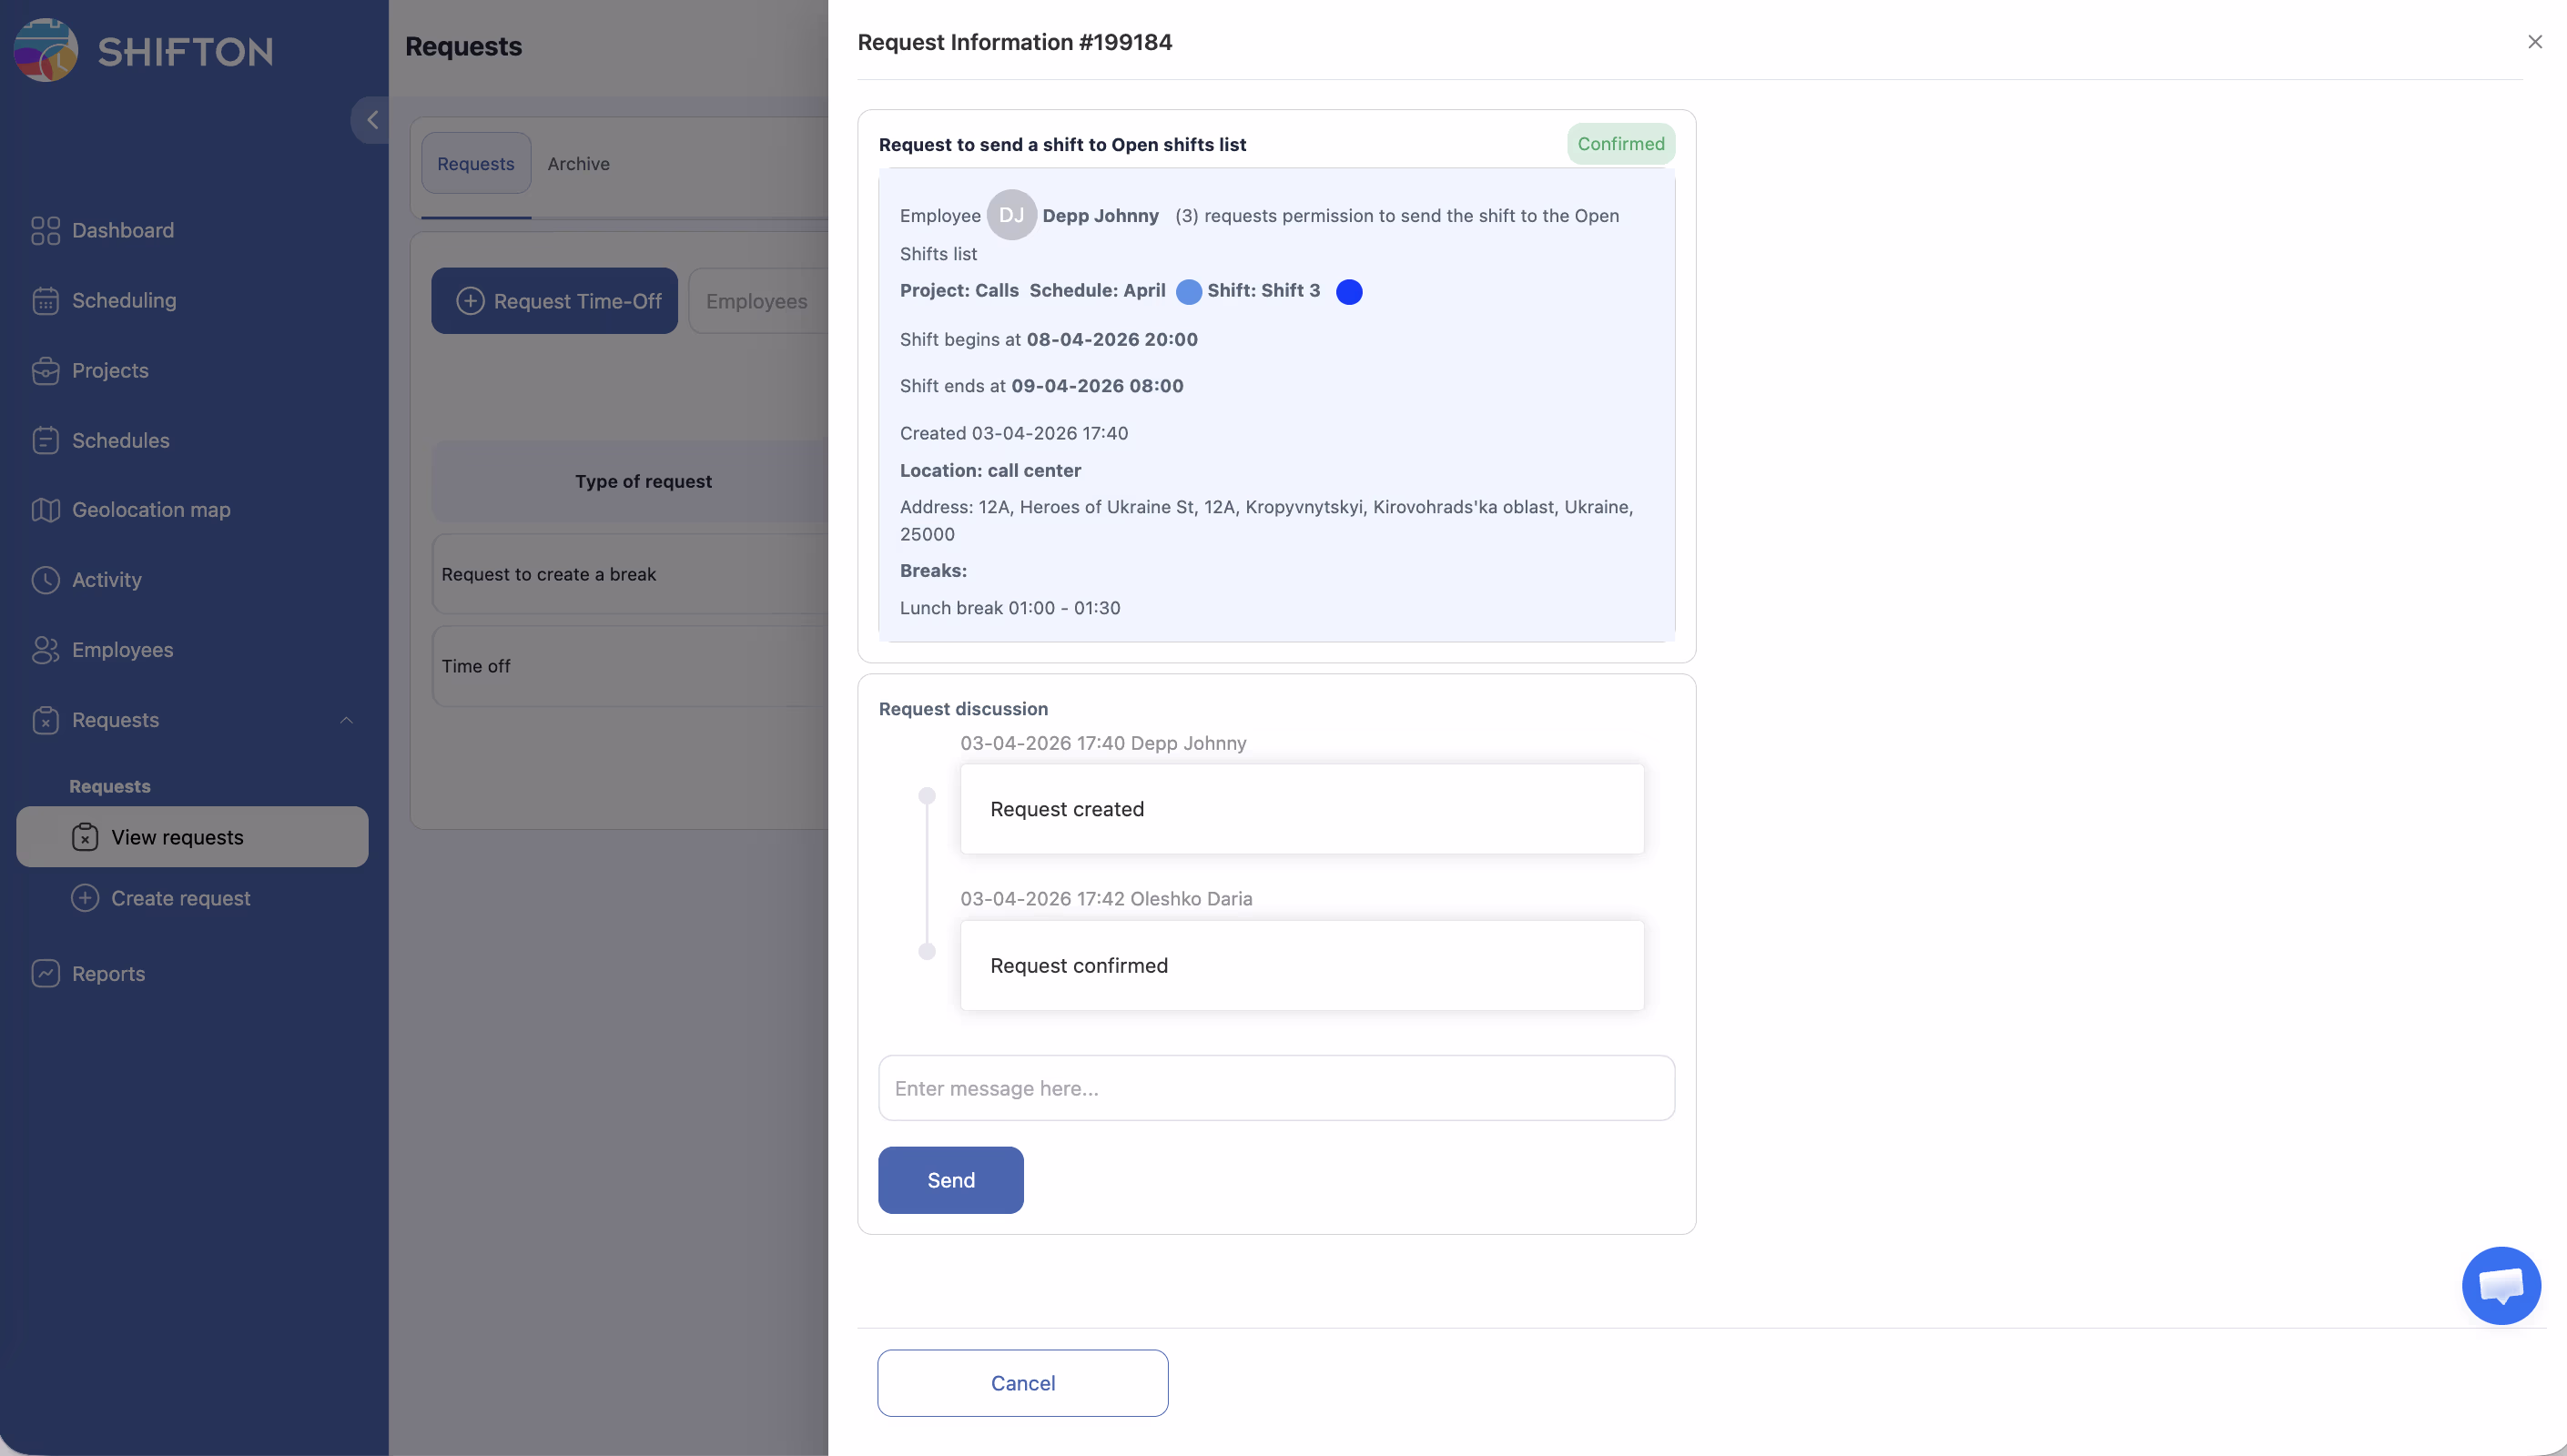Open the Employees filter dropdown

coord(757,301)
